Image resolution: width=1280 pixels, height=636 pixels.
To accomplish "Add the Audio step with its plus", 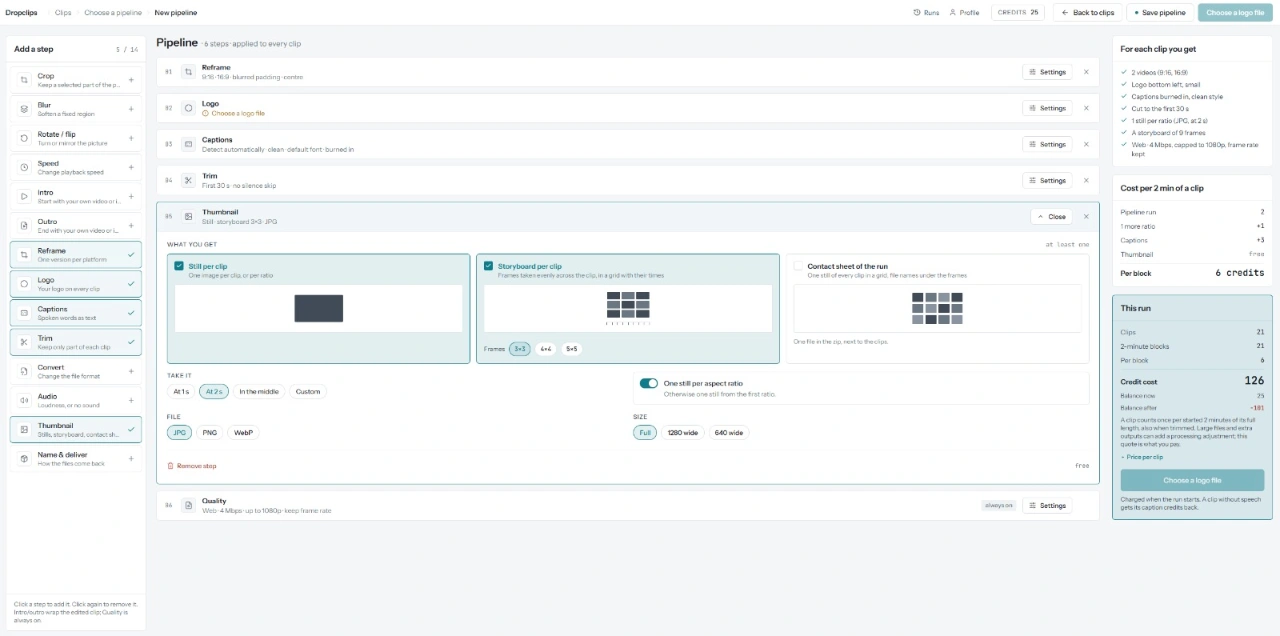I will click(x=131, y=400).
